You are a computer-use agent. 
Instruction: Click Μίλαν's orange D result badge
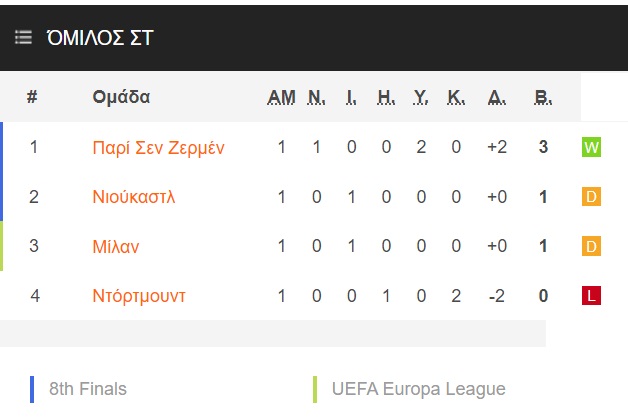[591, 246]
